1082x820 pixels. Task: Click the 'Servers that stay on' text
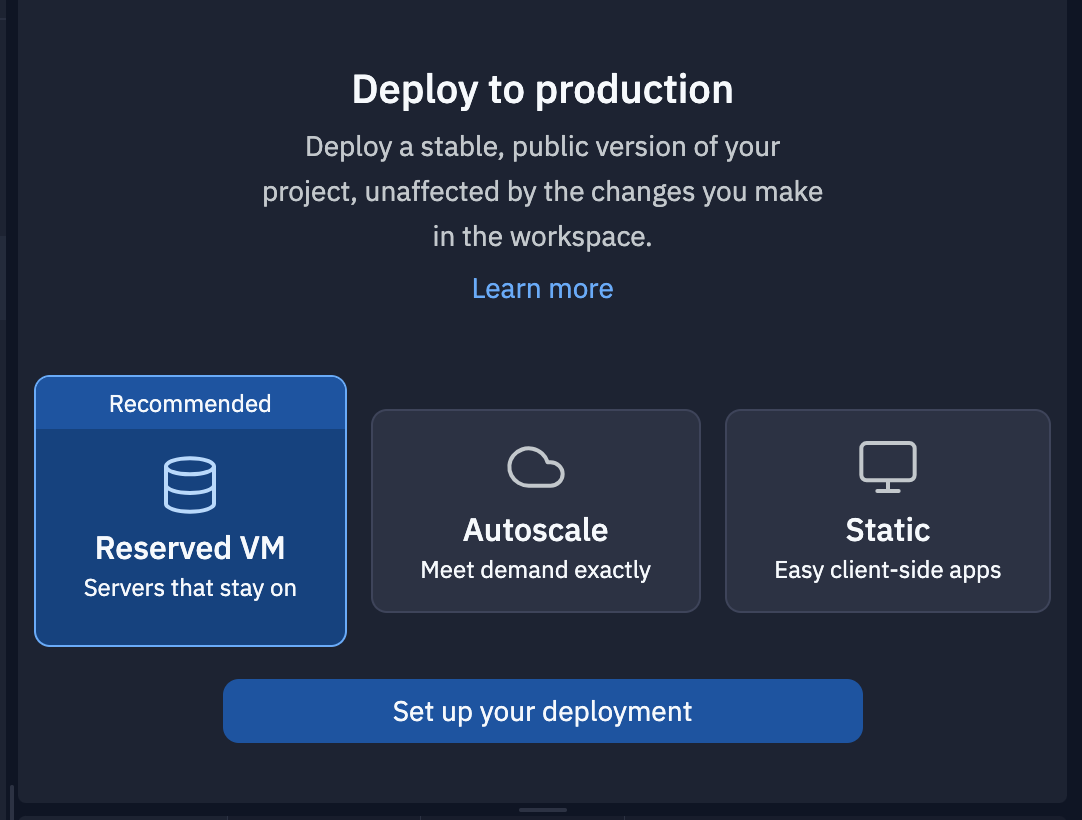(x=190, y=588)
